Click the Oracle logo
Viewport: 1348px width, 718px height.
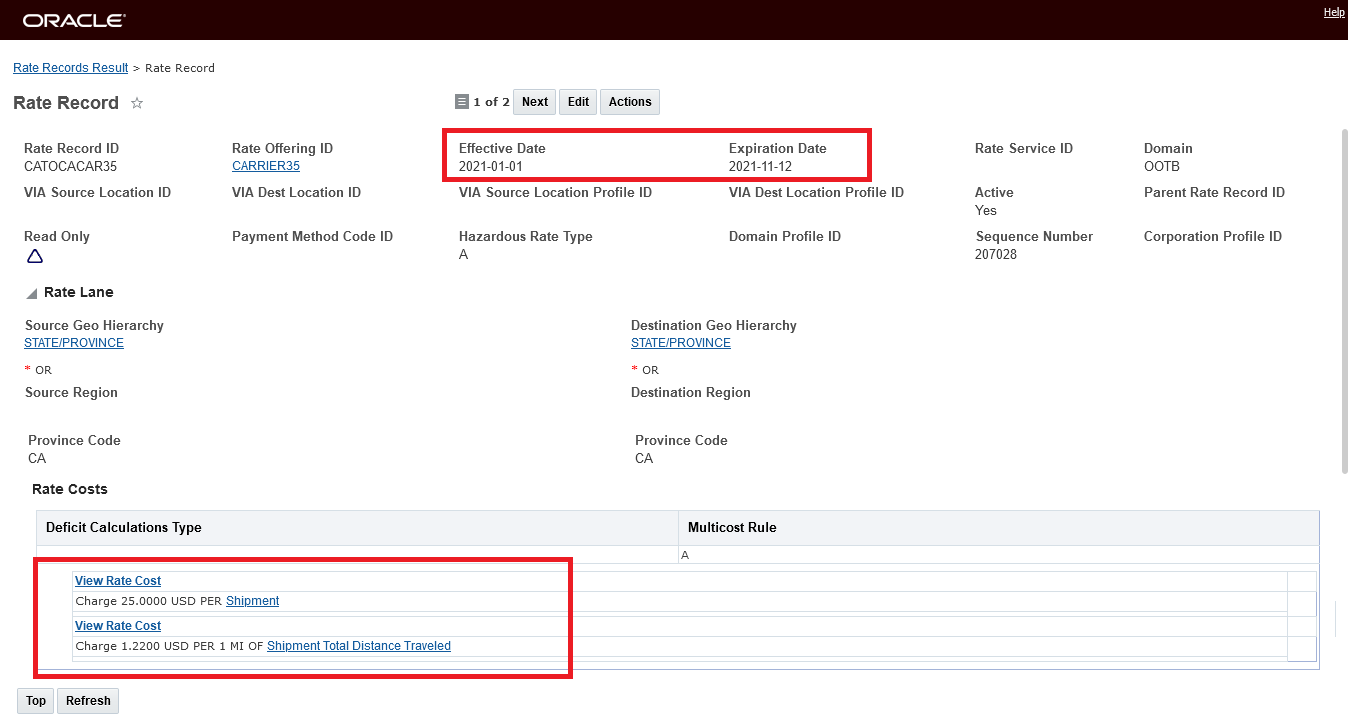coord(74,20)
